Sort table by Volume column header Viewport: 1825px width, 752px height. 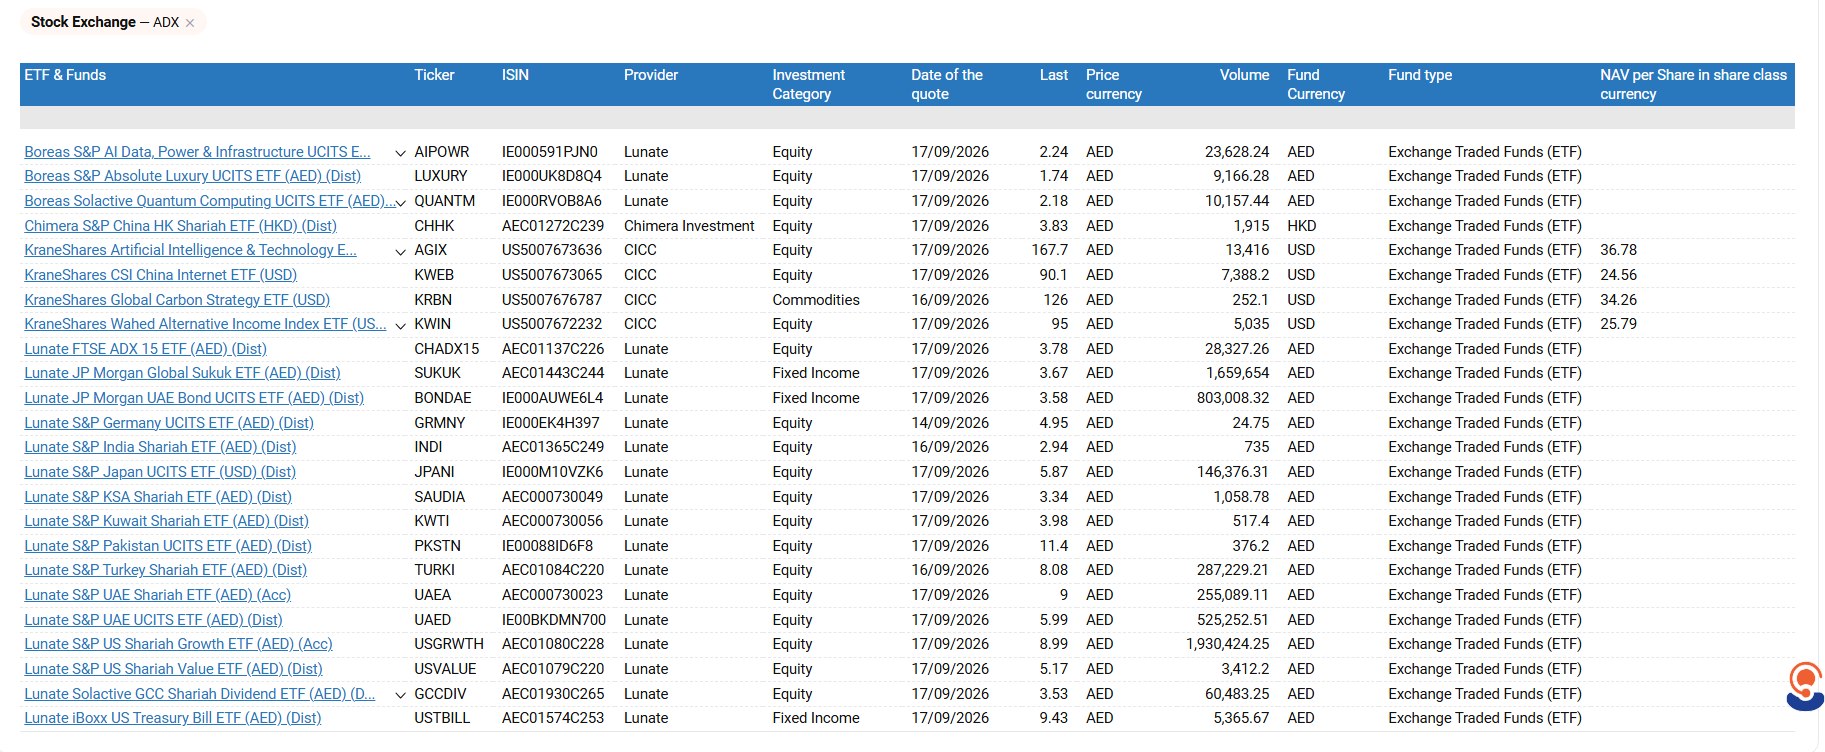tap(1244, 75)
